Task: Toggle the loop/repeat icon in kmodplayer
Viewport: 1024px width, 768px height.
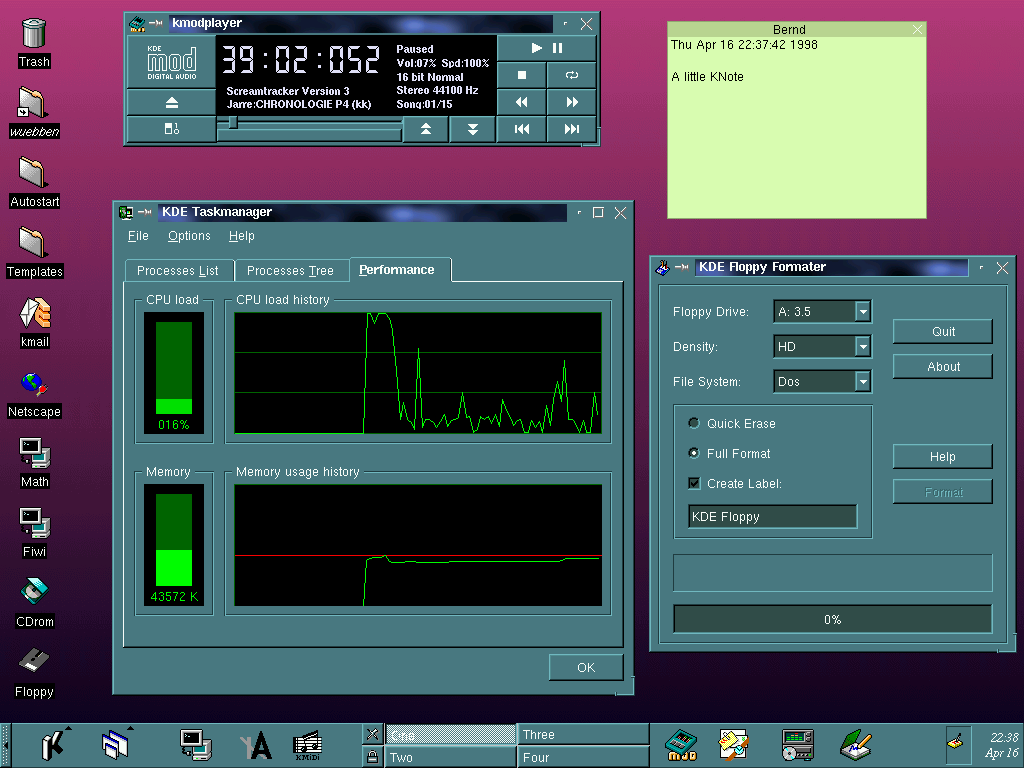Action: point(571,75)
